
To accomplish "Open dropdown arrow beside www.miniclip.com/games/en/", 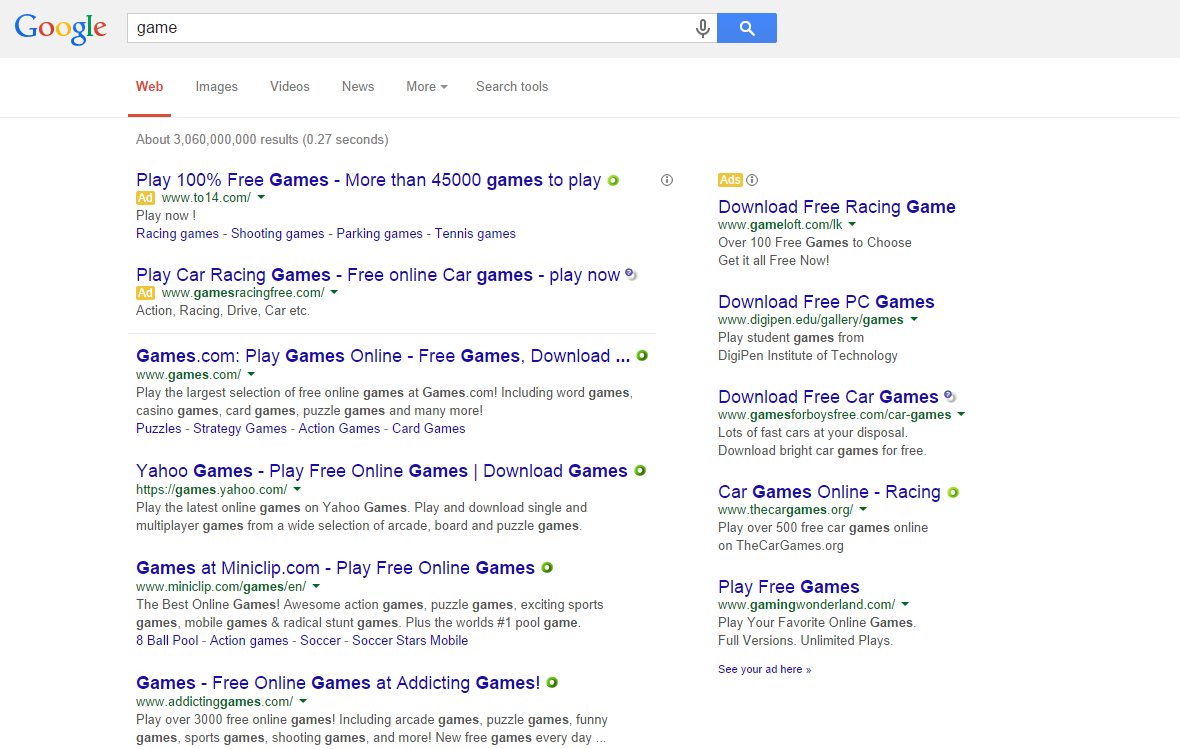I will click(316, 586).
